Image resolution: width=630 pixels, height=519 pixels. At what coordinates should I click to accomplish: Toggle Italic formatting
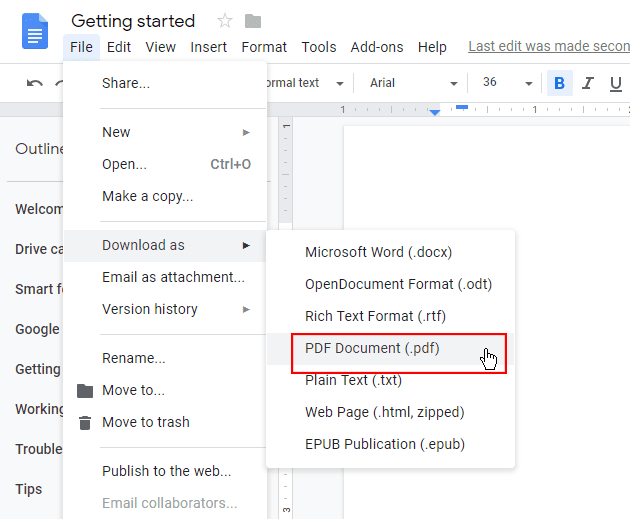pyautogui.click(x=587, y=83)
